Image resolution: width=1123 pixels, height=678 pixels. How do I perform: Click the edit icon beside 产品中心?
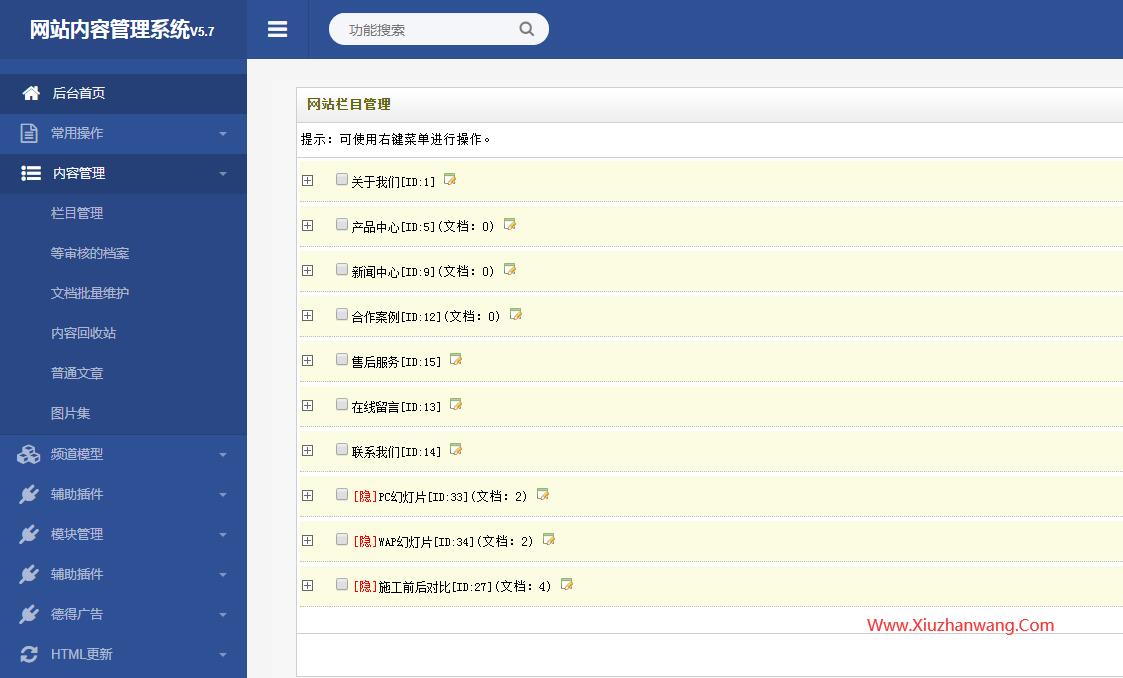click(510, 225)
